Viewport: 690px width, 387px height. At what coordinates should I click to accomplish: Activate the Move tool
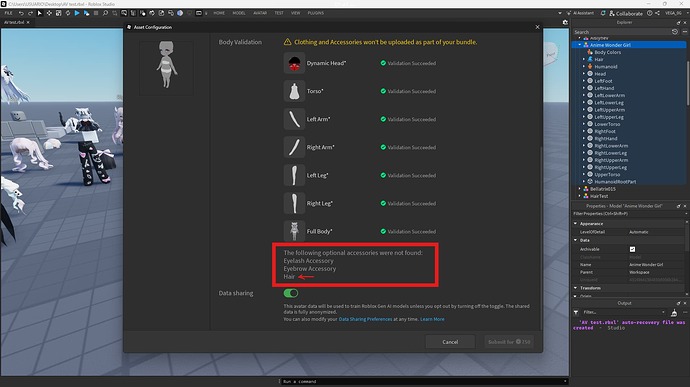coord(49,13)
